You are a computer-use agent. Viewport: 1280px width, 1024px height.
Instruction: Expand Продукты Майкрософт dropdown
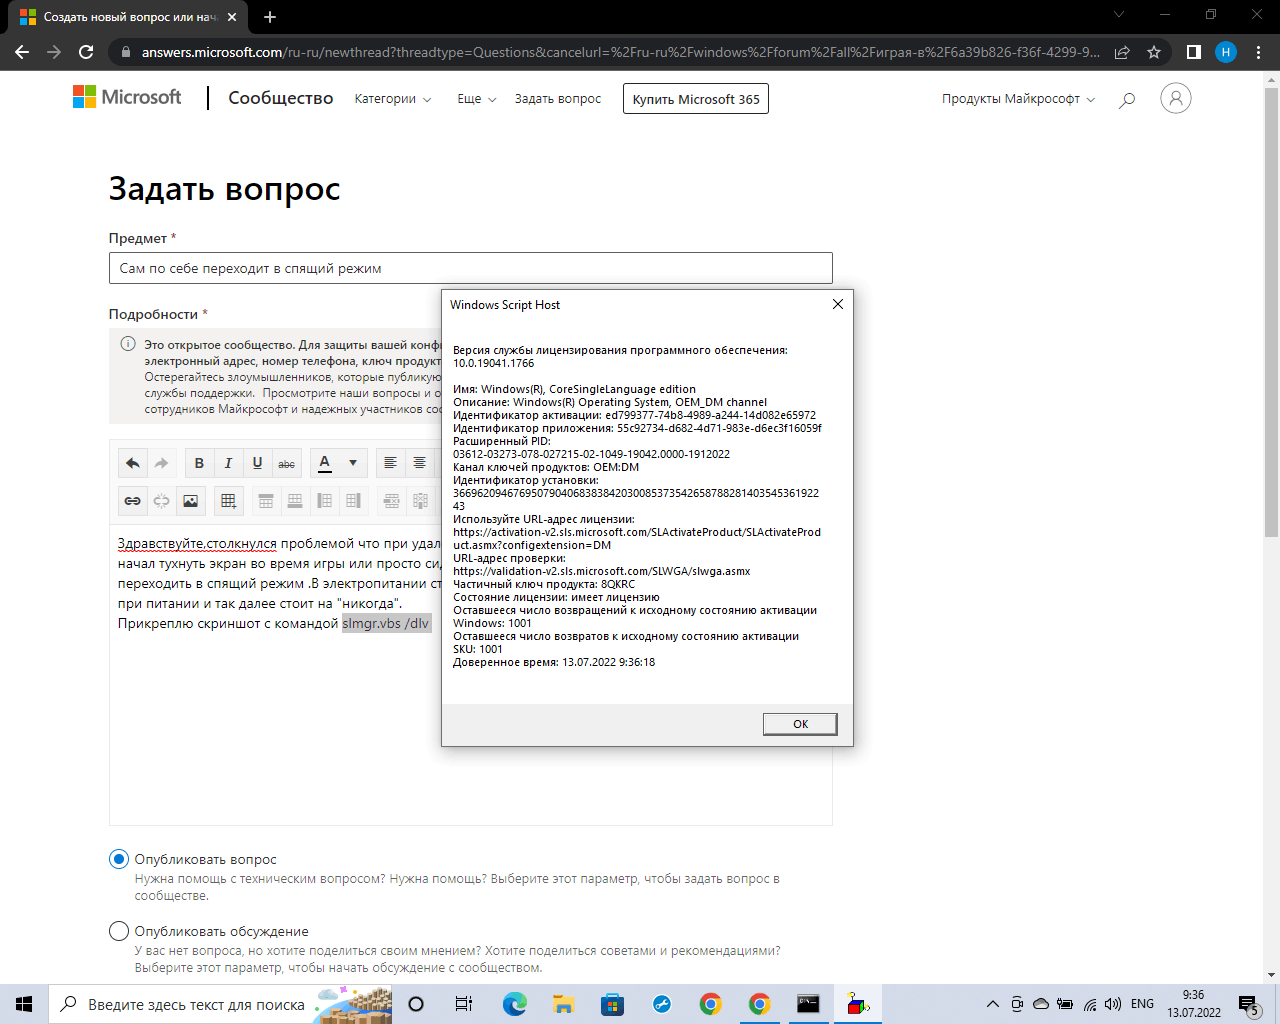1018,99
